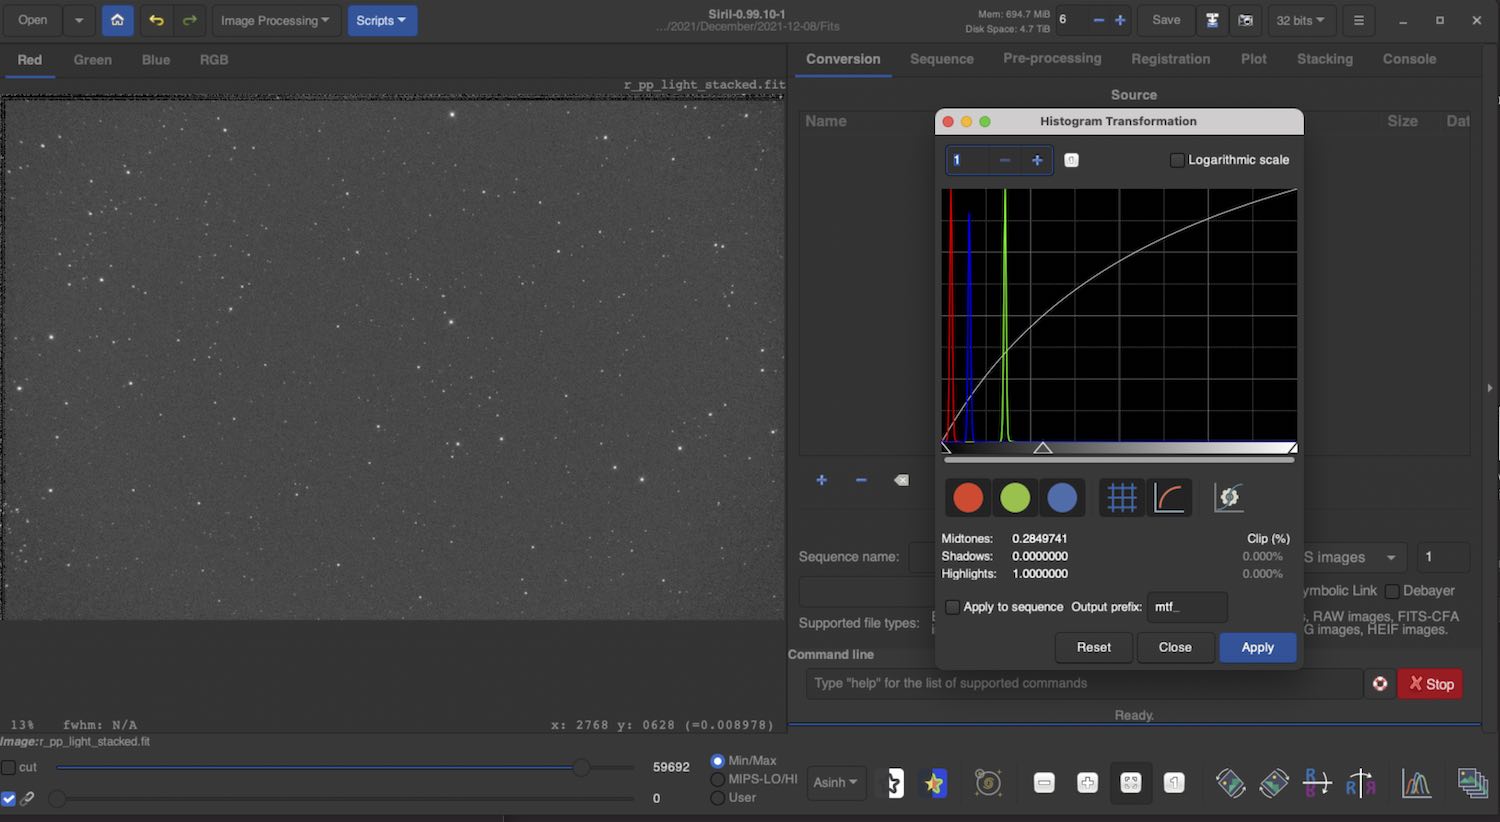Open the Asinh display mode dropdown
The height and width of the screenshot is (822, 1500).
point(835,783)
